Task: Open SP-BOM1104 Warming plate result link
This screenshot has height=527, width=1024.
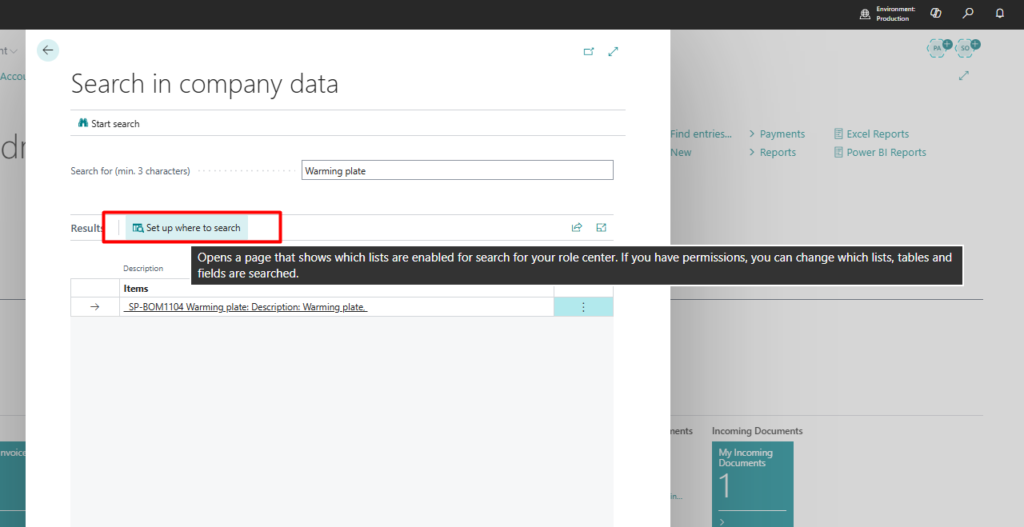Action: click(246, 307)
